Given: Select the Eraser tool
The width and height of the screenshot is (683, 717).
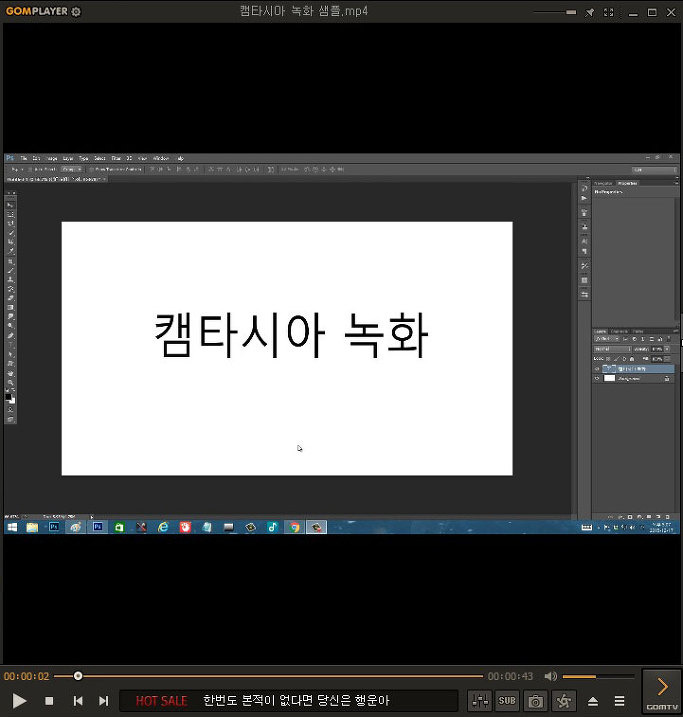Looking at the screenshot, I should click(11, 298).
